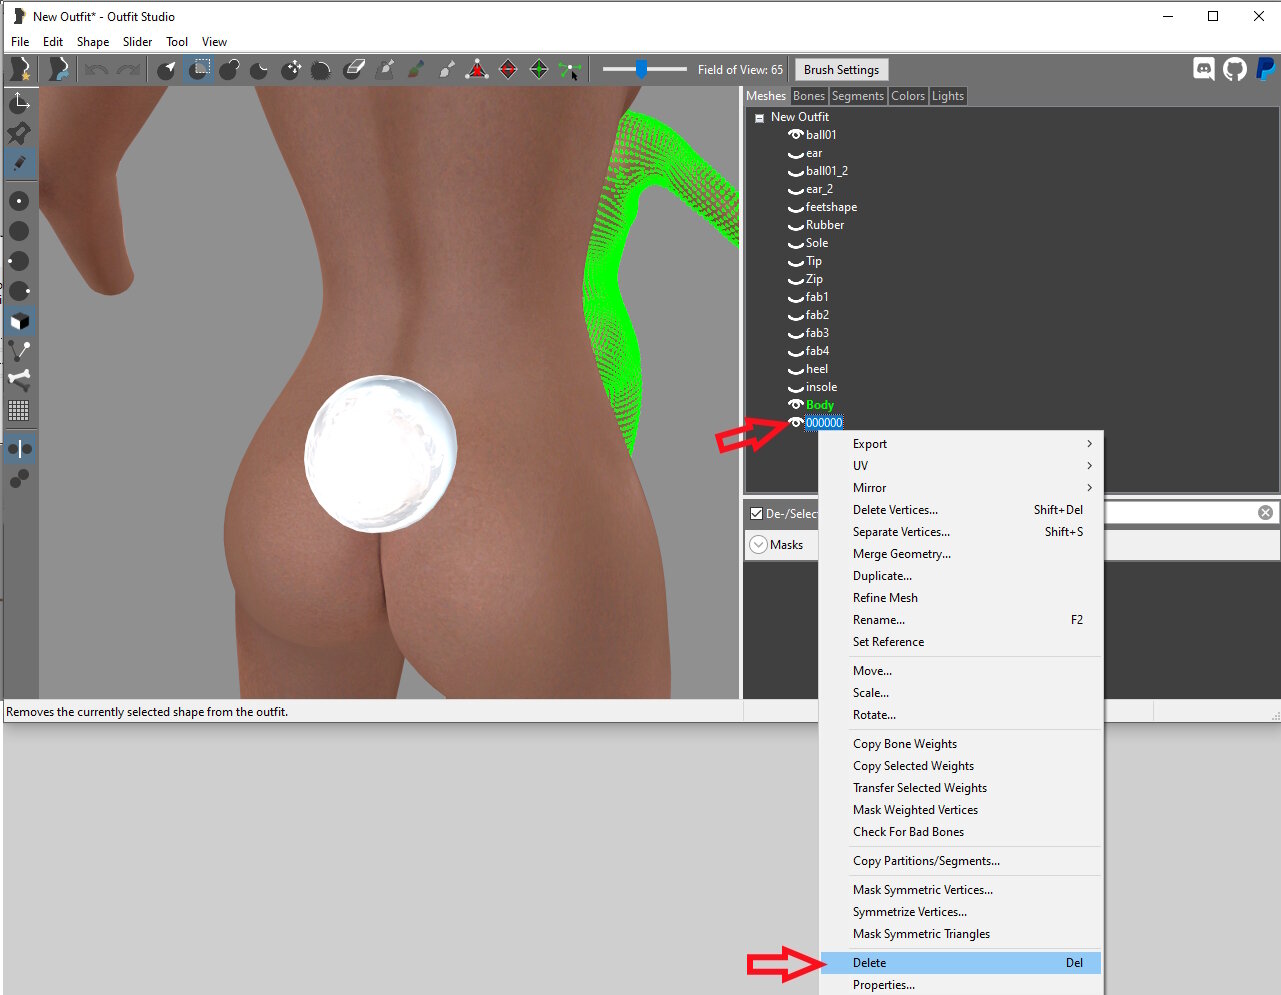The width and height of the screenshot is (1281, 995).
Task: Select the Inflate brush tool
Action: pos(229,69)
